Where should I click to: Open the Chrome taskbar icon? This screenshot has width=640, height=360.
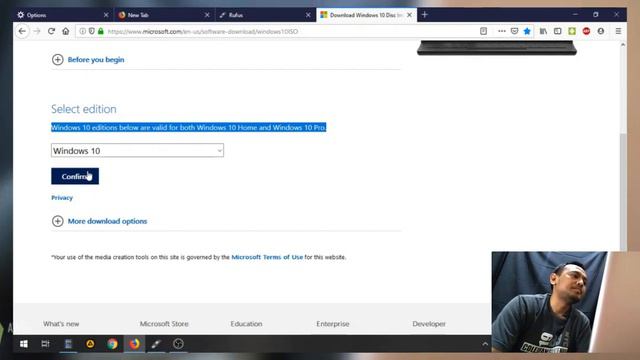pyautogui.click(x=112, y=344)
